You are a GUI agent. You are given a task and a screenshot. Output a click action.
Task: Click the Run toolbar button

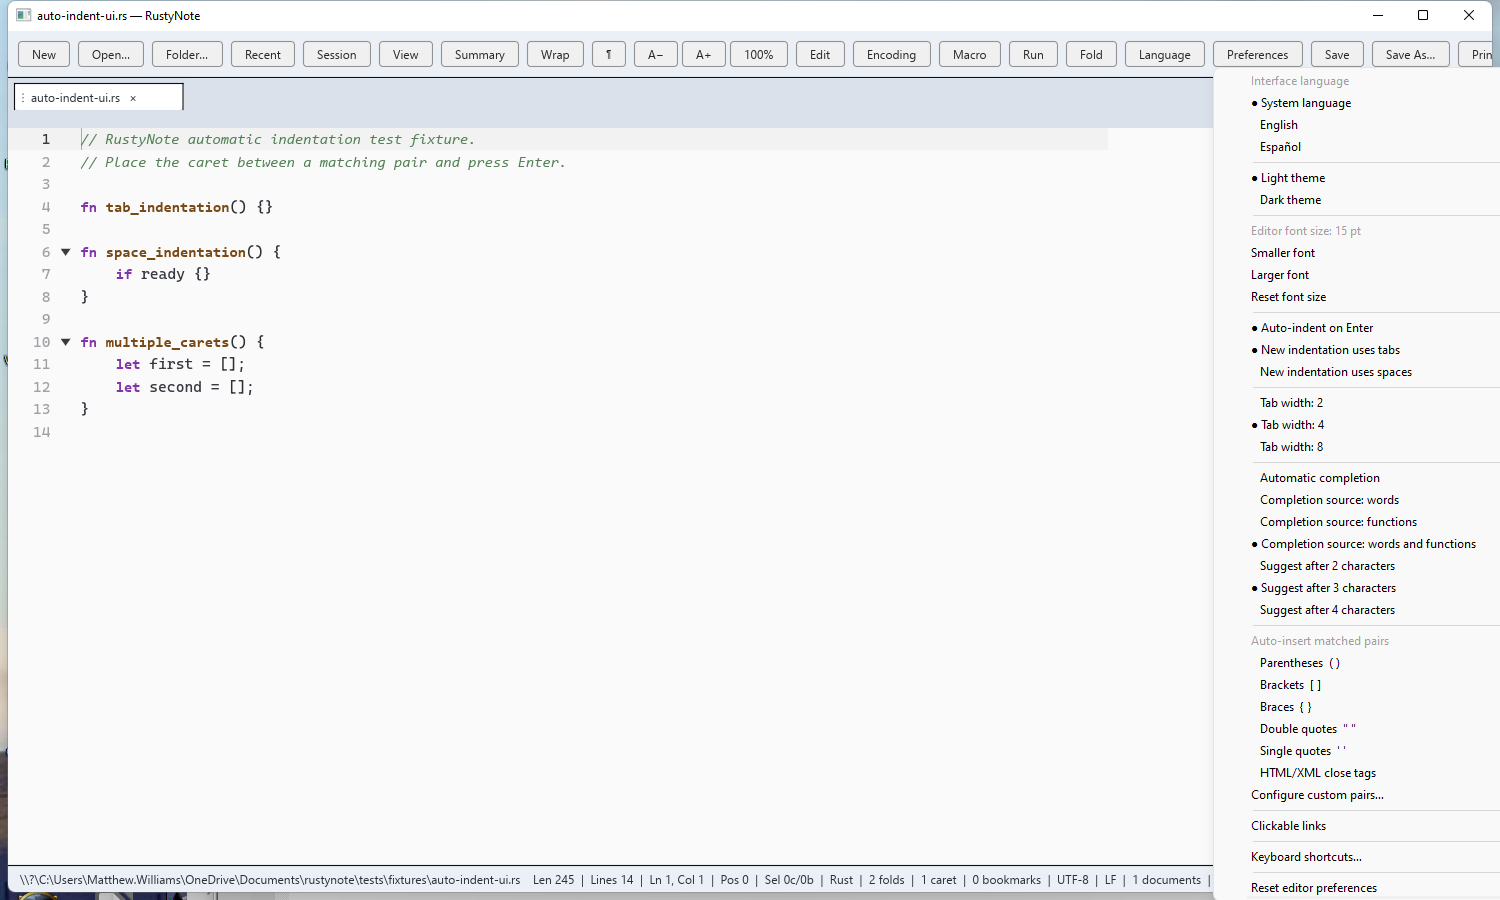coord(1034,54)
